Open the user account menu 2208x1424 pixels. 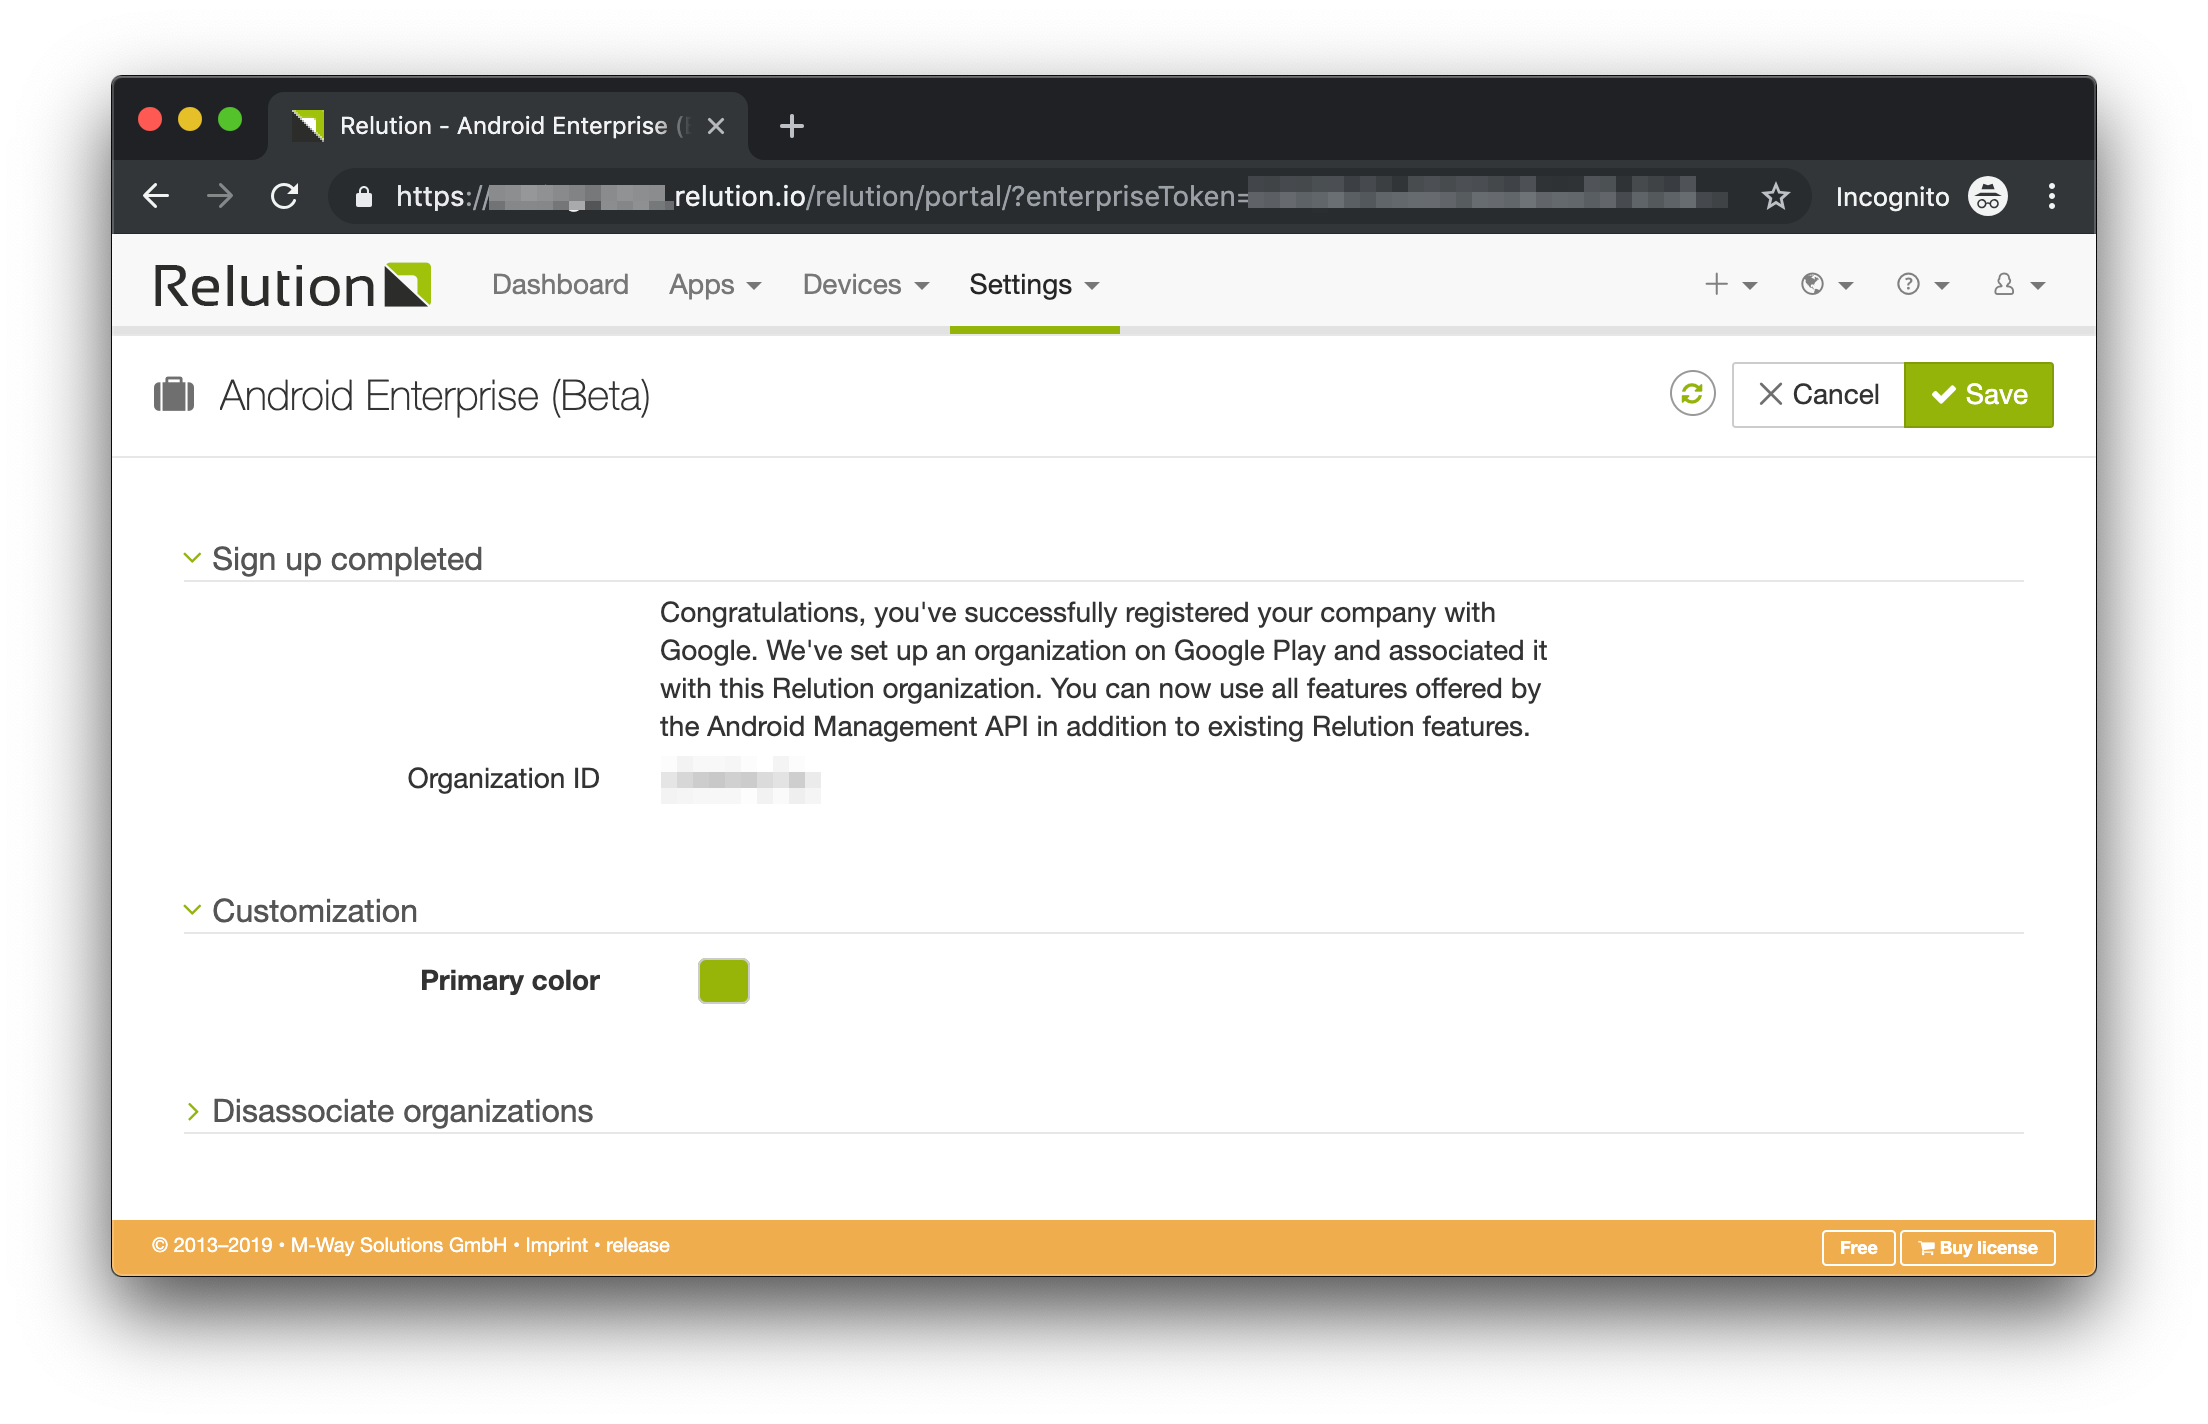[2019, 285]
